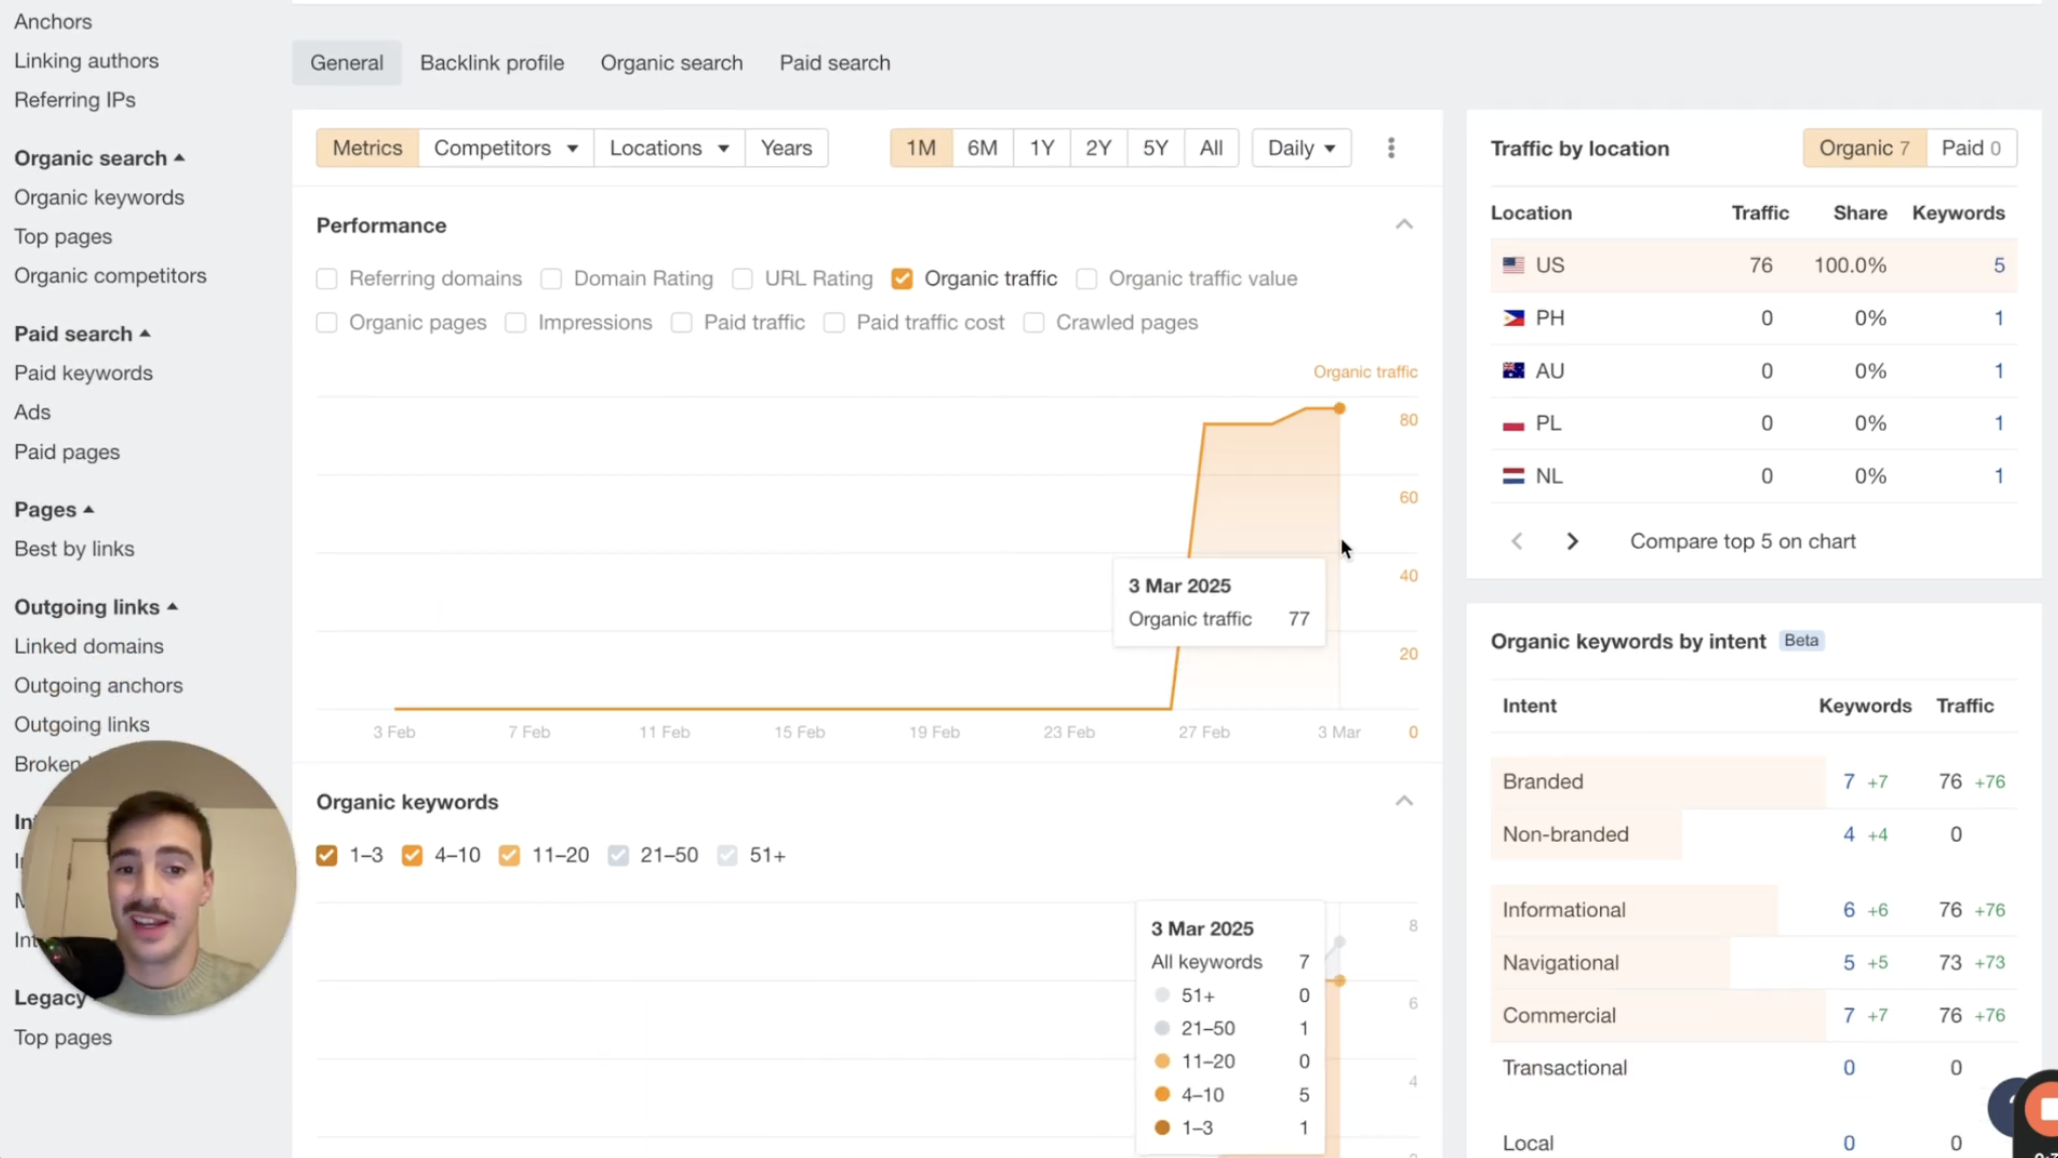Click the US flag location row
The image size is (2058, 1158).
click(1753, 265)
